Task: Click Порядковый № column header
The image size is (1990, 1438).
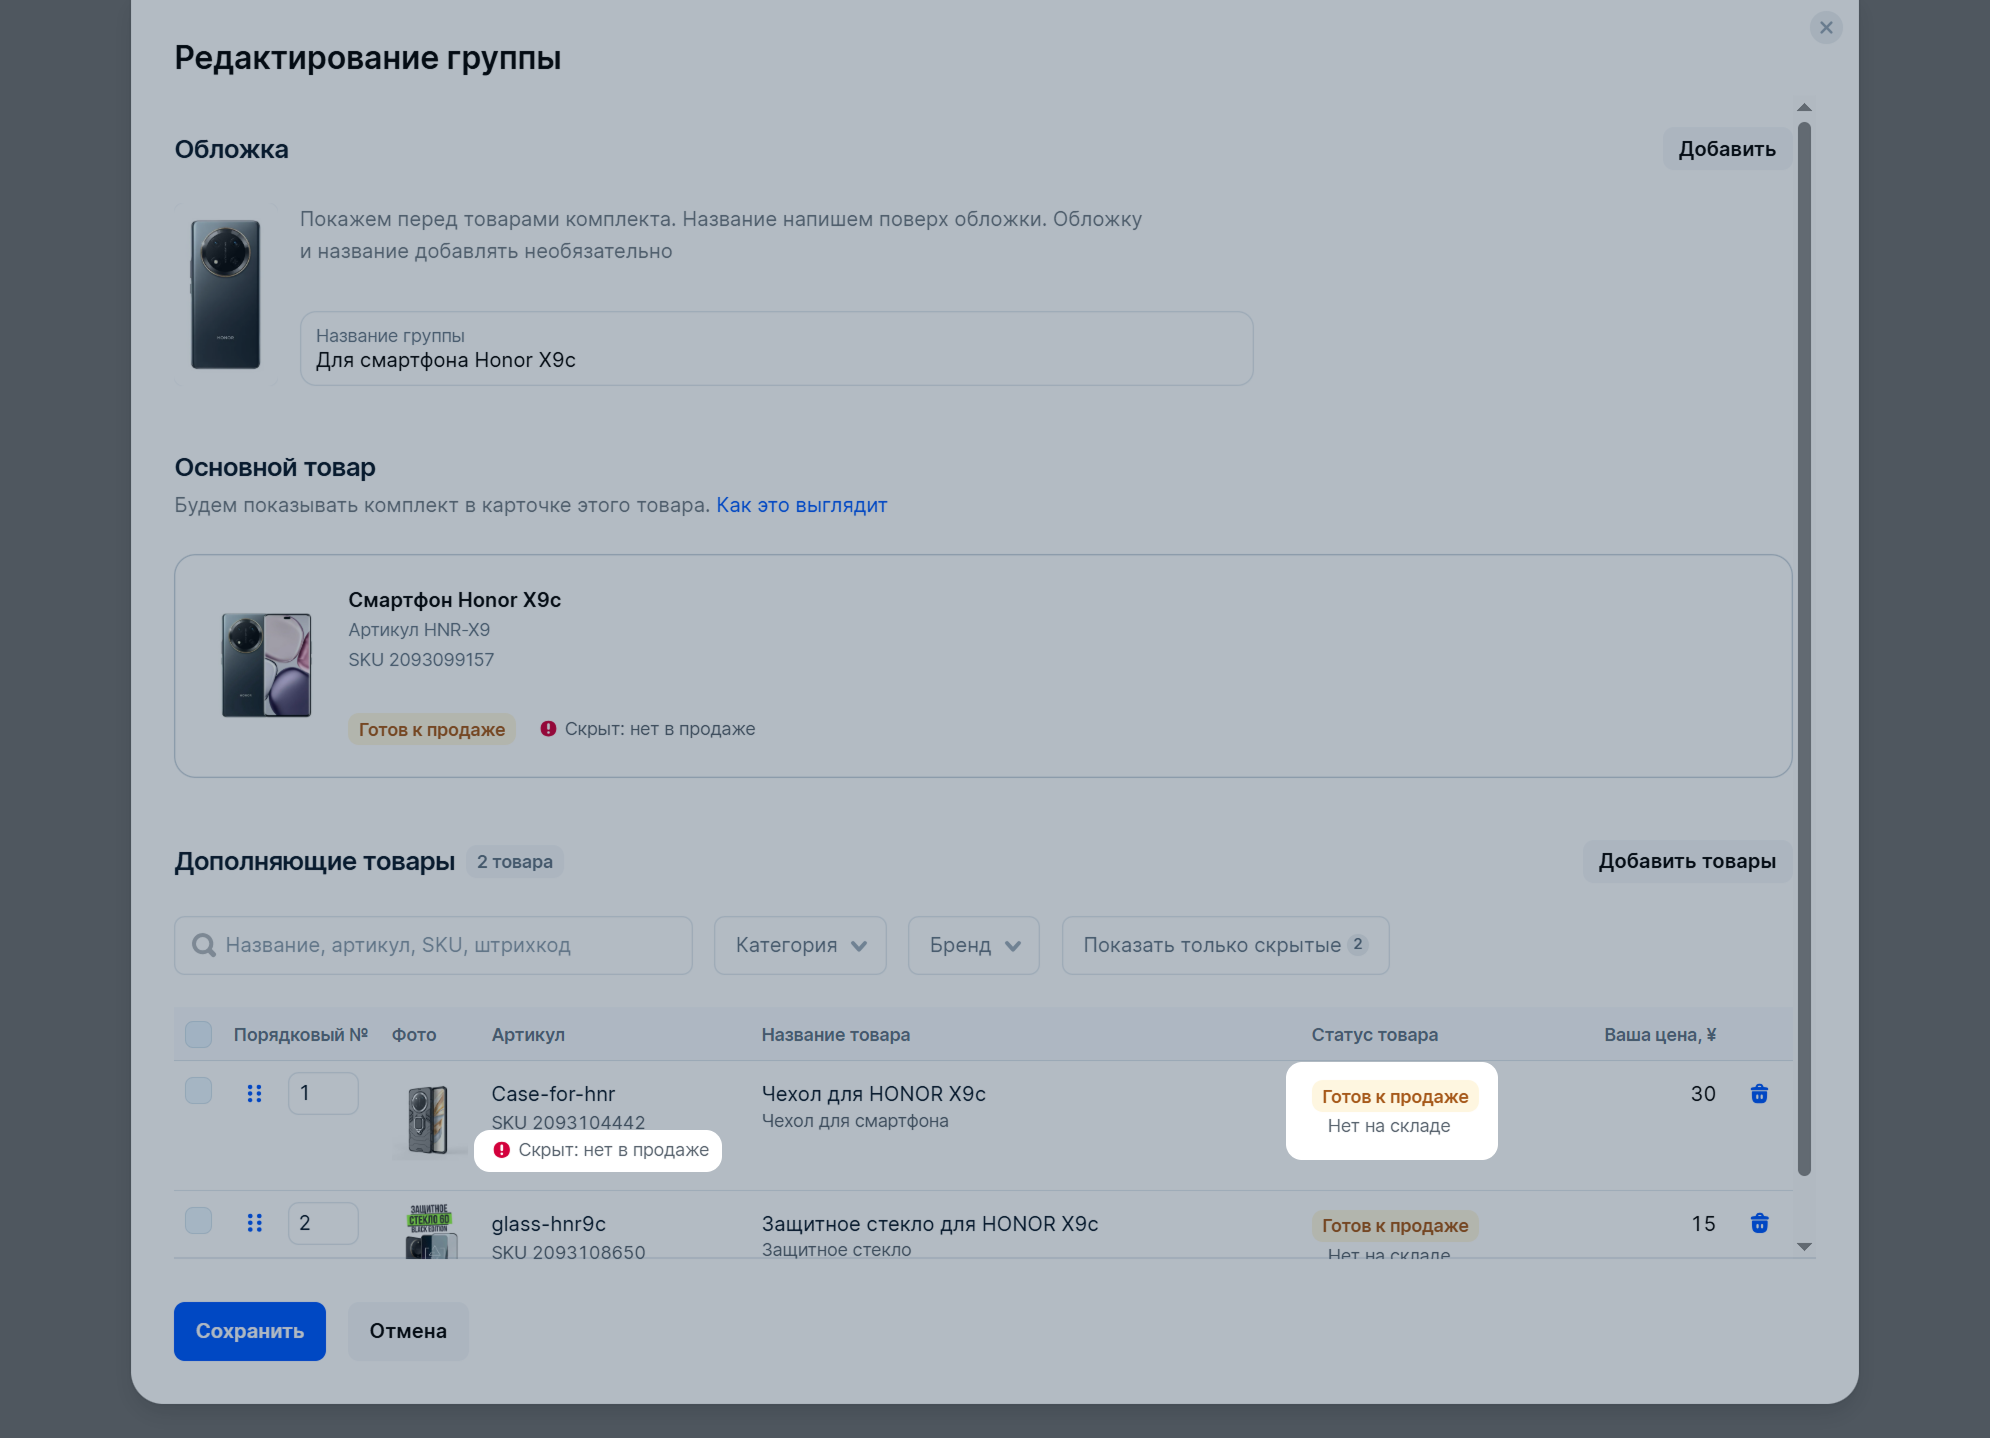Action: pos(301,1035)
